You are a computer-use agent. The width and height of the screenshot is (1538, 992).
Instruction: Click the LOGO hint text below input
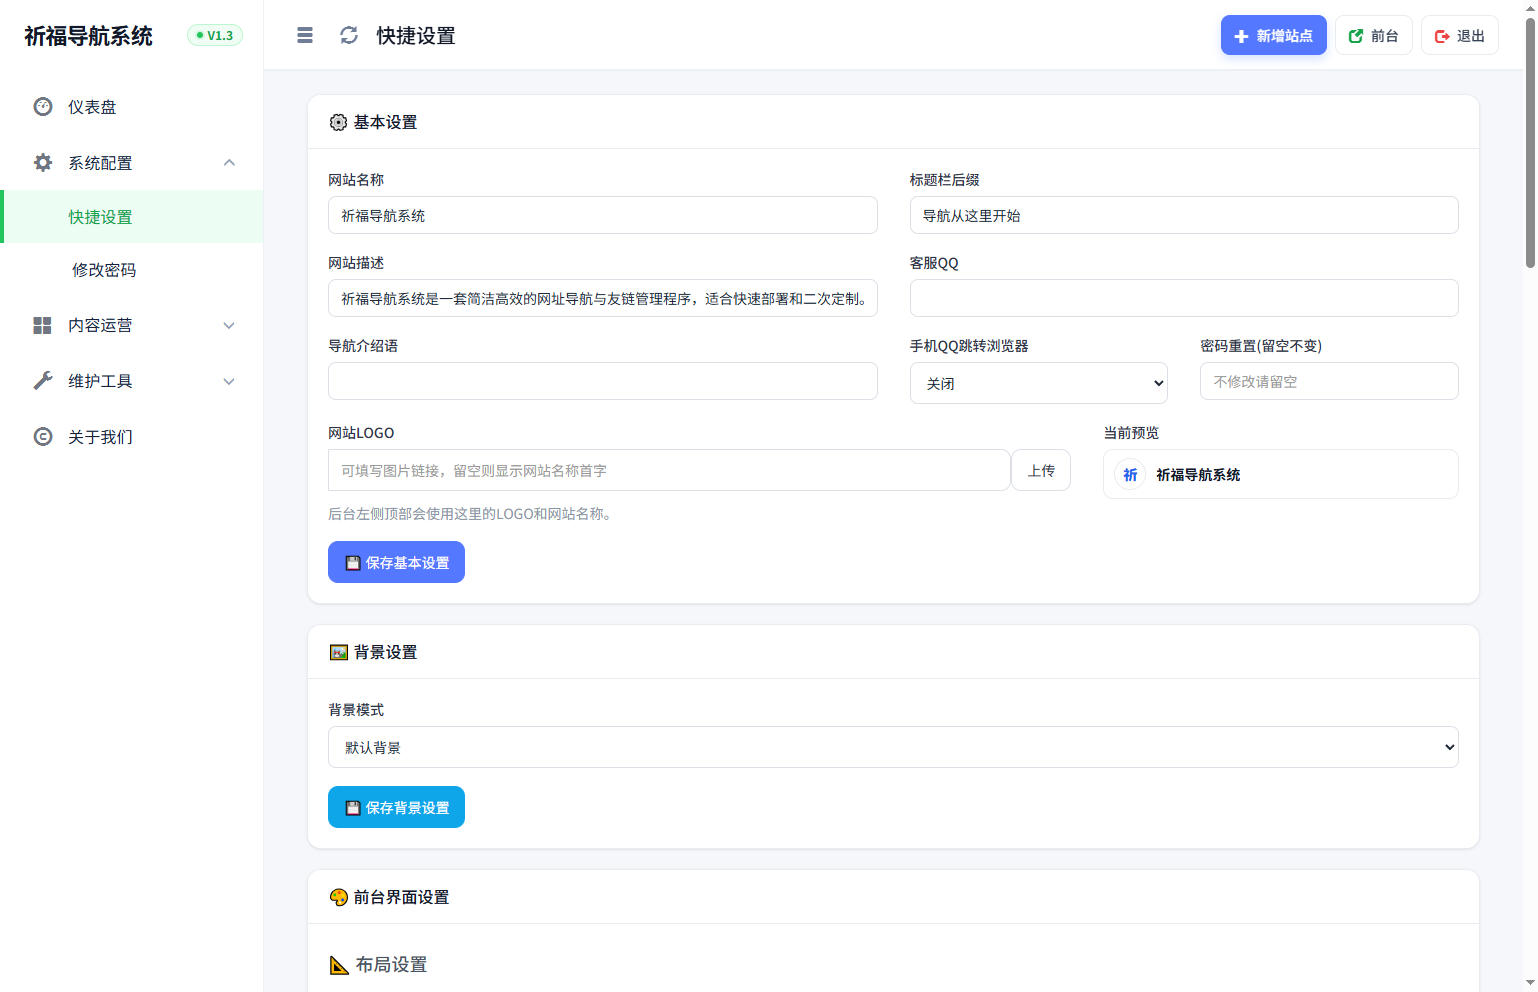coord(472,514)
